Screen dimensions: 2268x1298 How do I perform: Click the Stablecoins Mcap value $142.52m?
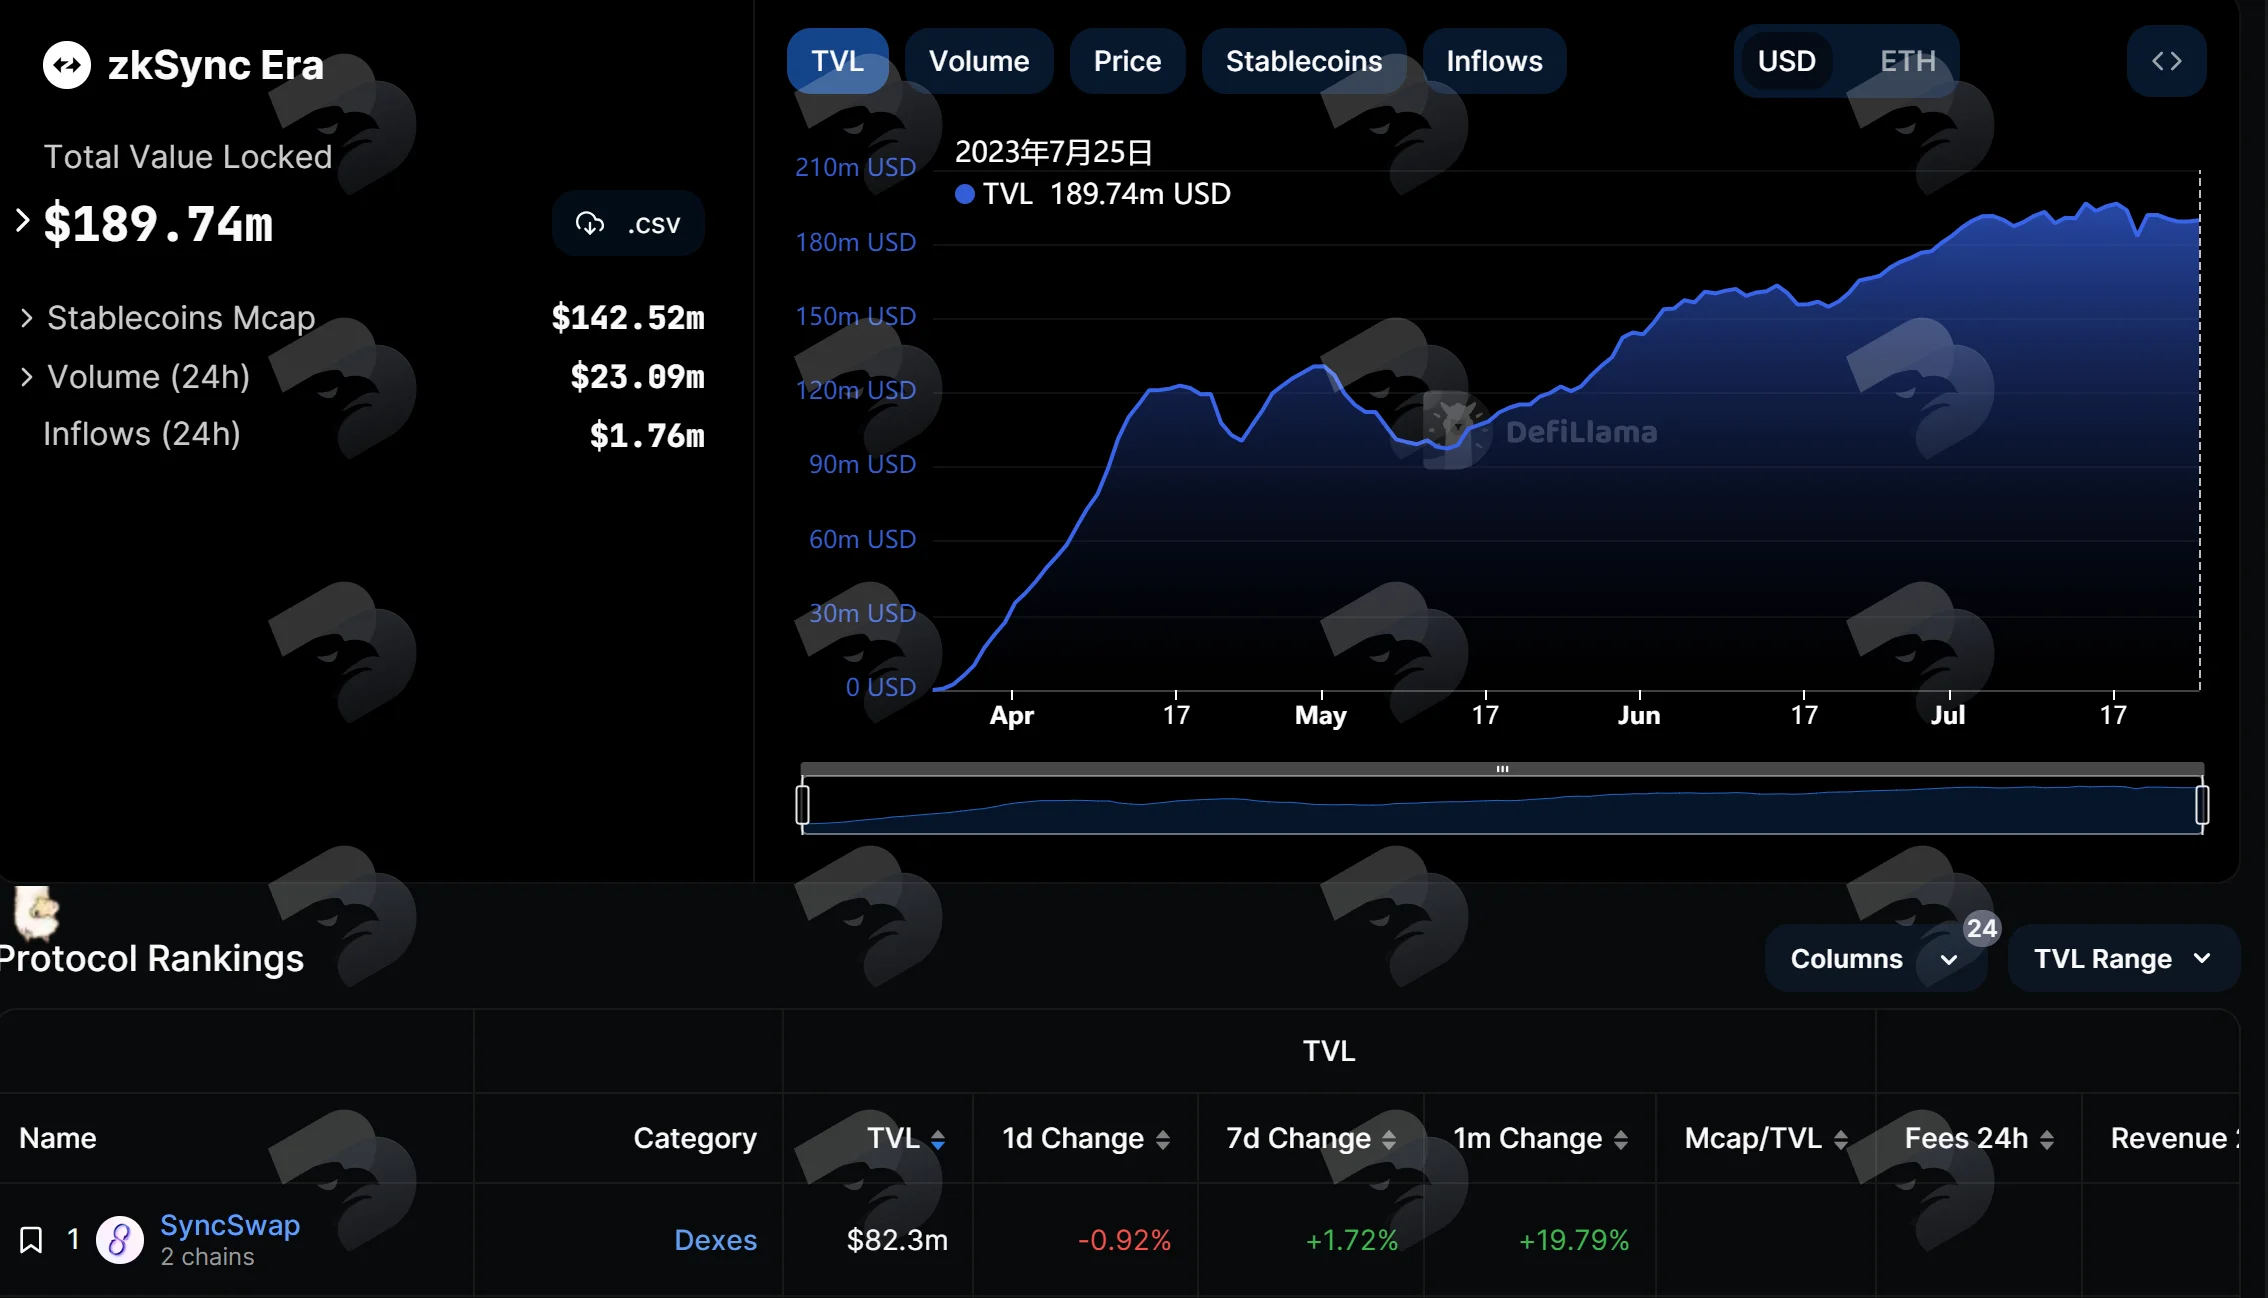pos(628,318)
